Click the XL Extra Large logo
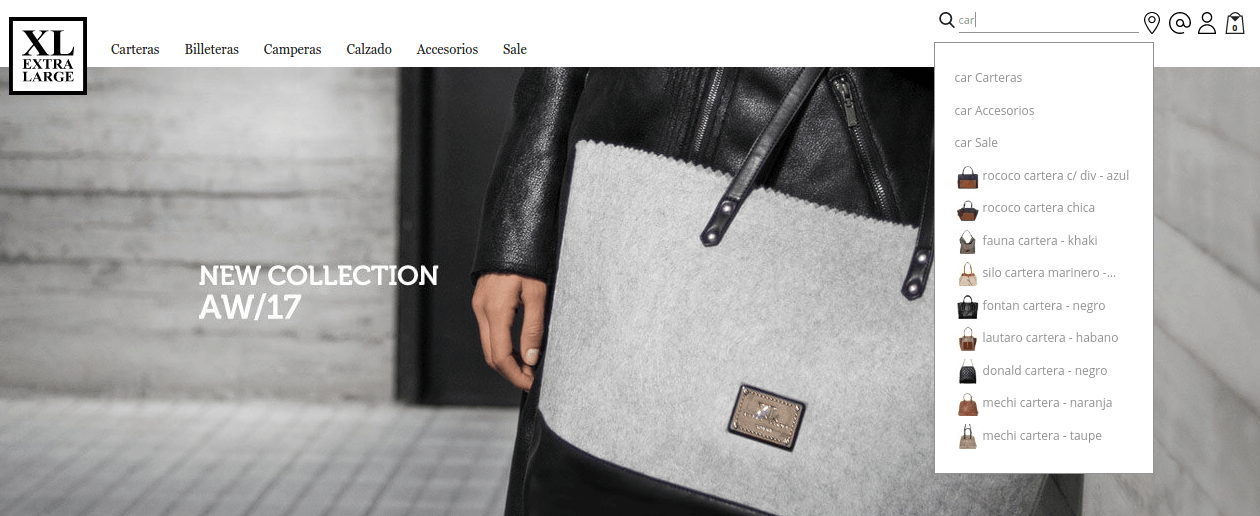1260x516 pixels. tap(48, 56)
